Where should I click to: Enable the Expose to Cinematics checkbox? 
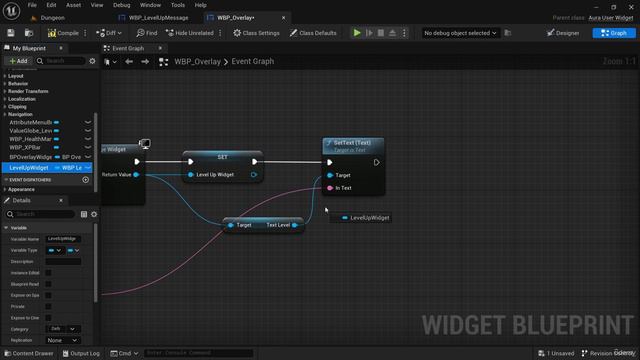pyautogui.click(x=48, y=318)
